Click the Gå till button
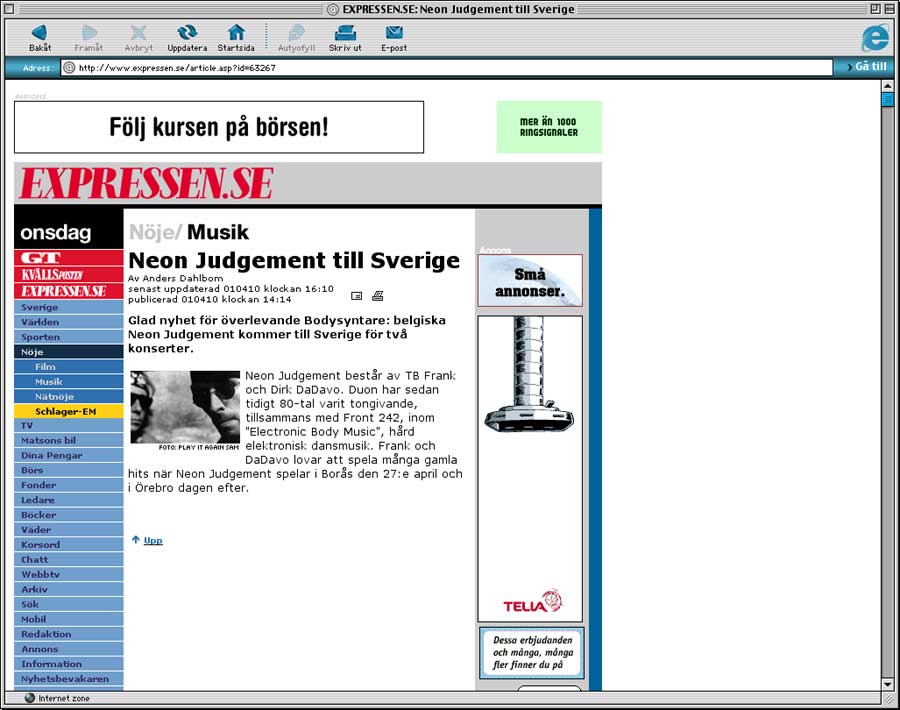The height and width of the screenshot is (710, 900). point(867,67)
